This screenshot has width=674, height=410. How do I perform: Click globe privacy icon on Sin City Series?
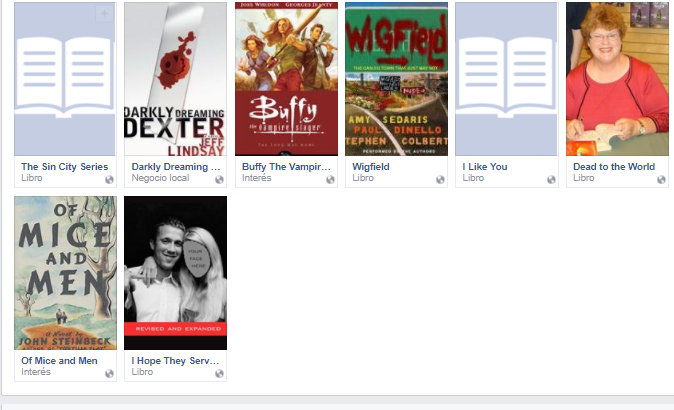[110, 180]
